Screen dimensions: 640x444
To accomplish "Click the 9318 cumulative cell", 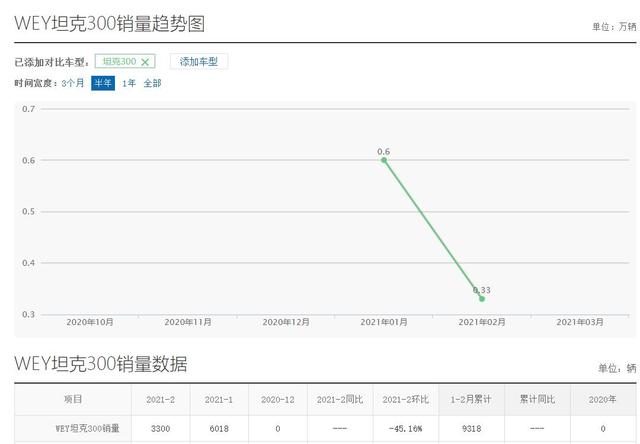I will point(471,428).
